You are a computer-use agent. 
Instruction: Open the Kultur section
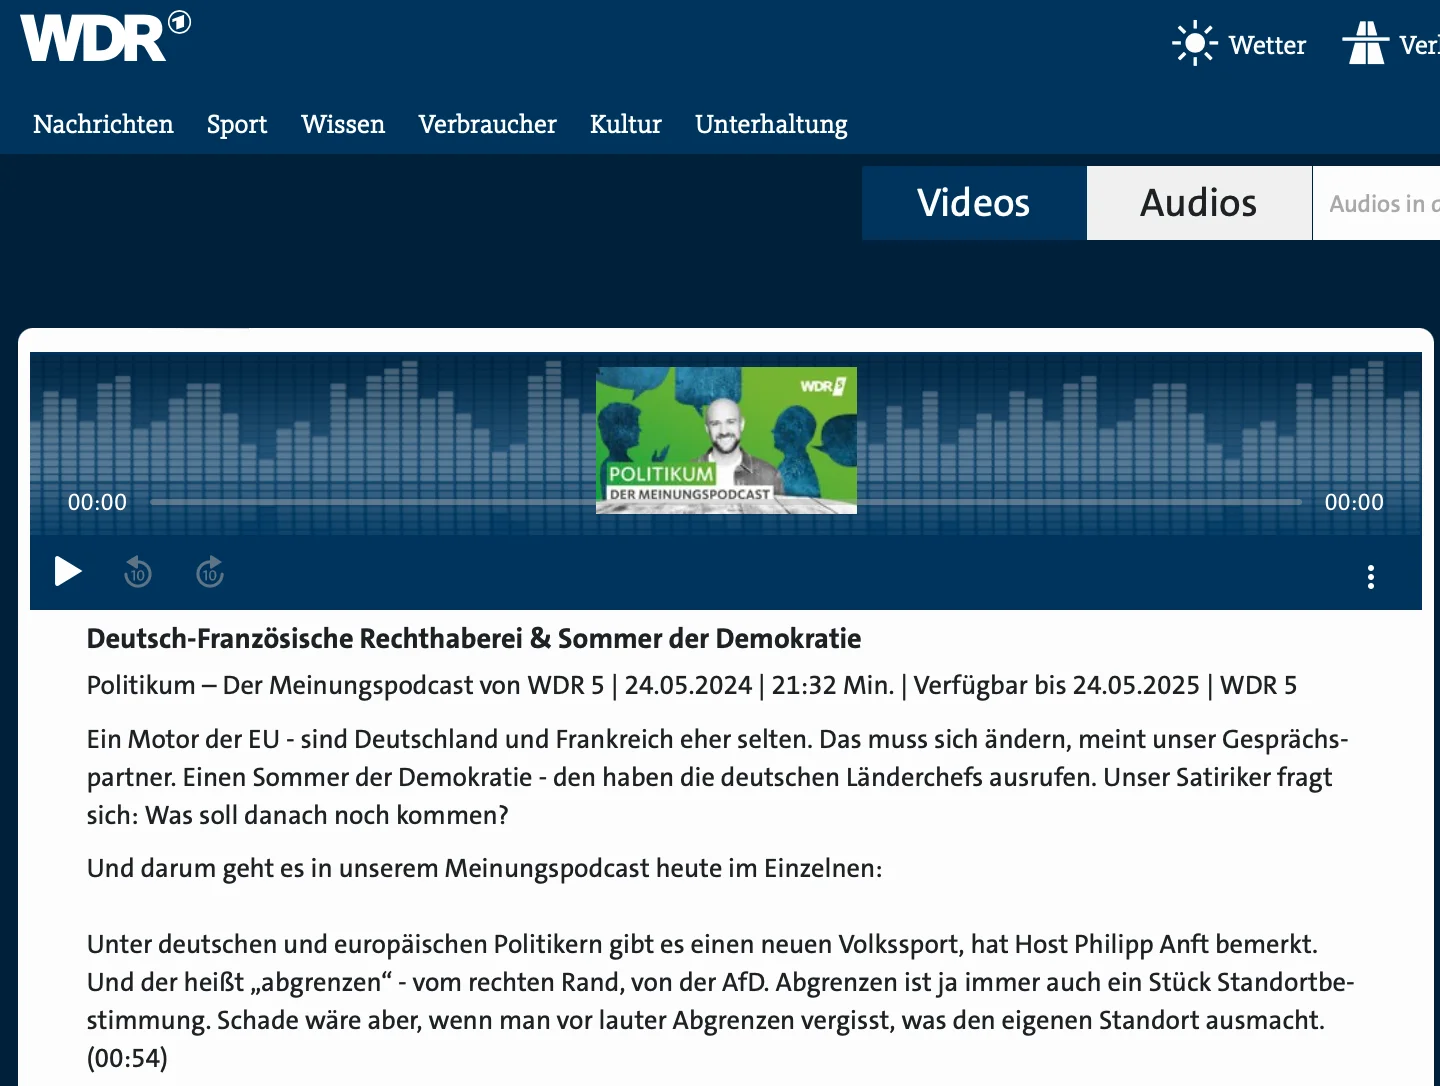[x=625, y=124]
